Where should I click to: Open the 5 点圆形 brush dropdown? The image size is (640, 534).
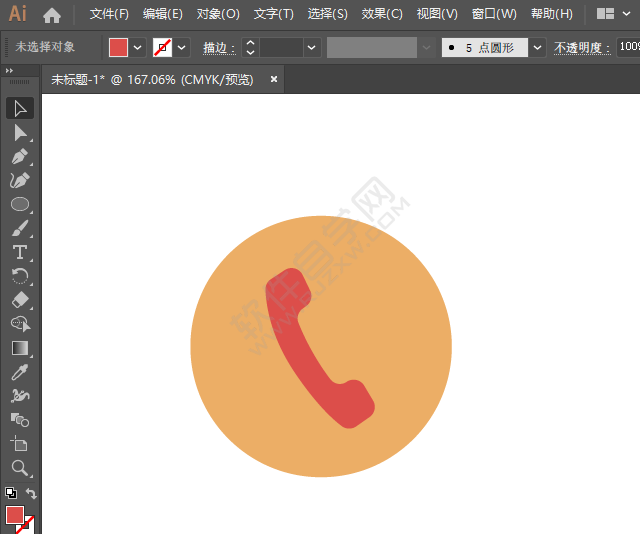[538, 47]
